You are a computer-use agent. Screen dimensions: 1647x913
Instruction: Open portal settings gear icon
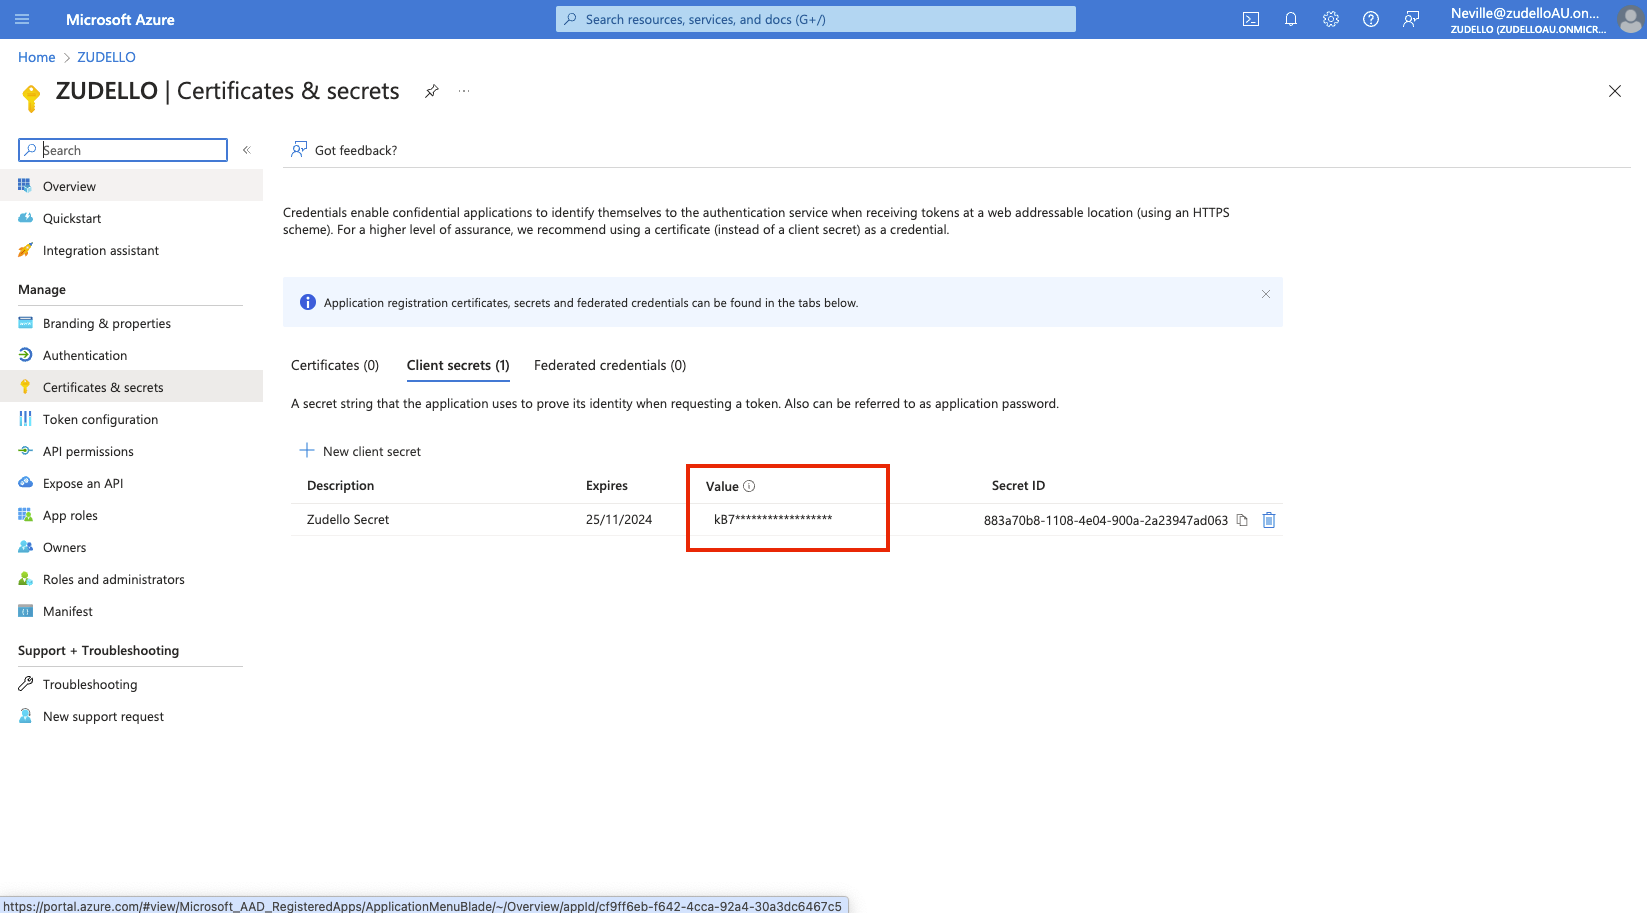point(1331,19)
